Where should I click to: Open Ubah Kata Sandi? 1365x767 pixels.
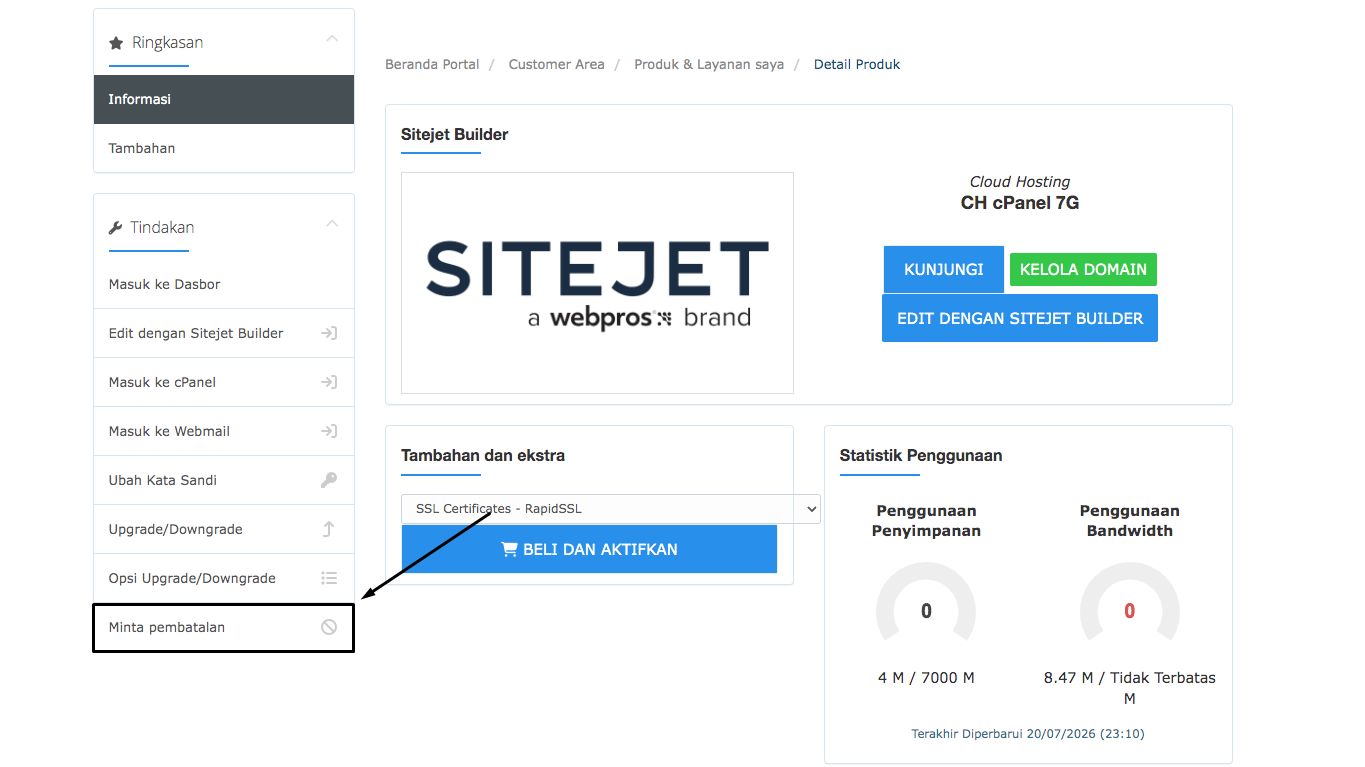pos(224,480)
